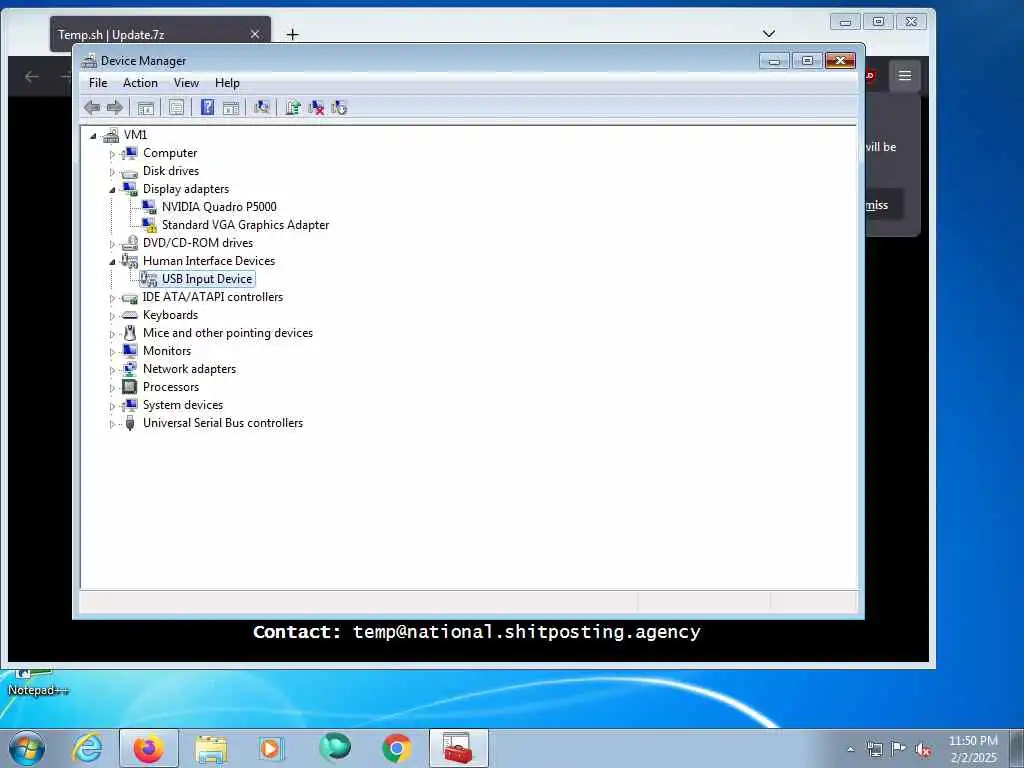Click the Keyboards category icon
The width and height of the screenshot is (1024, 768).
pos(130,315)
